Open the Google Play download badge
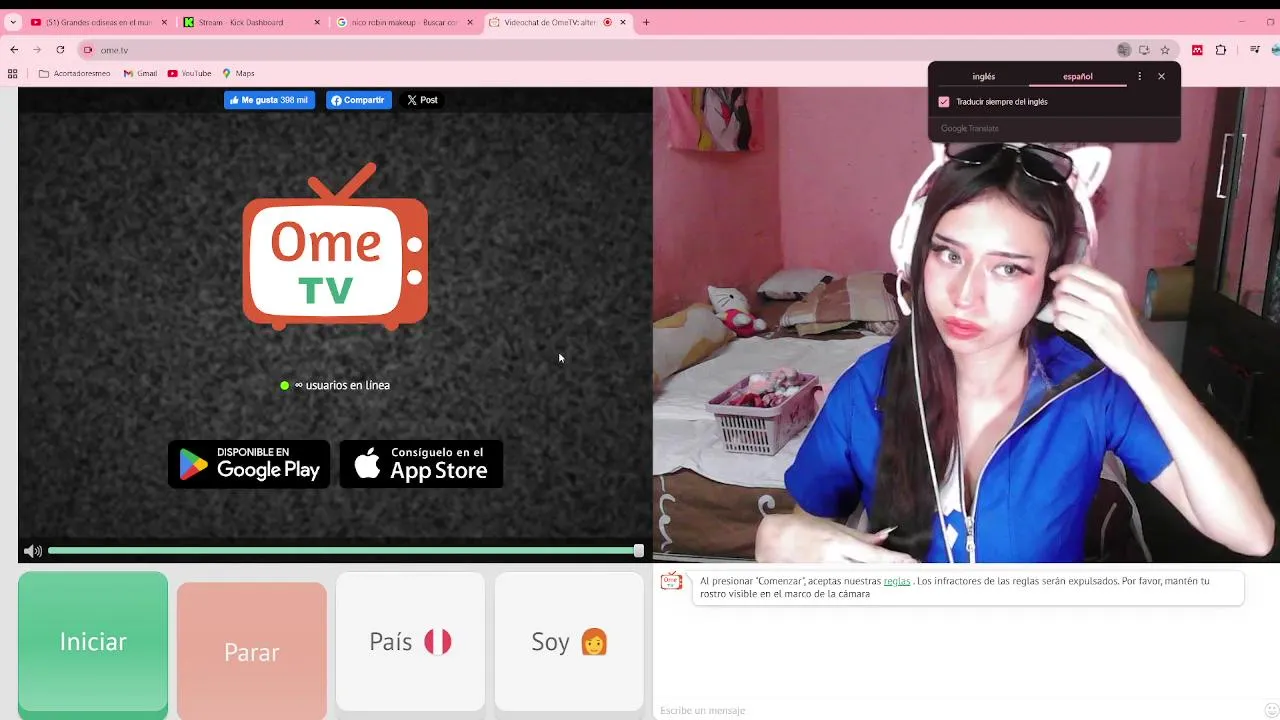Screen dimensions: 1280x720 tap(249, 464)
